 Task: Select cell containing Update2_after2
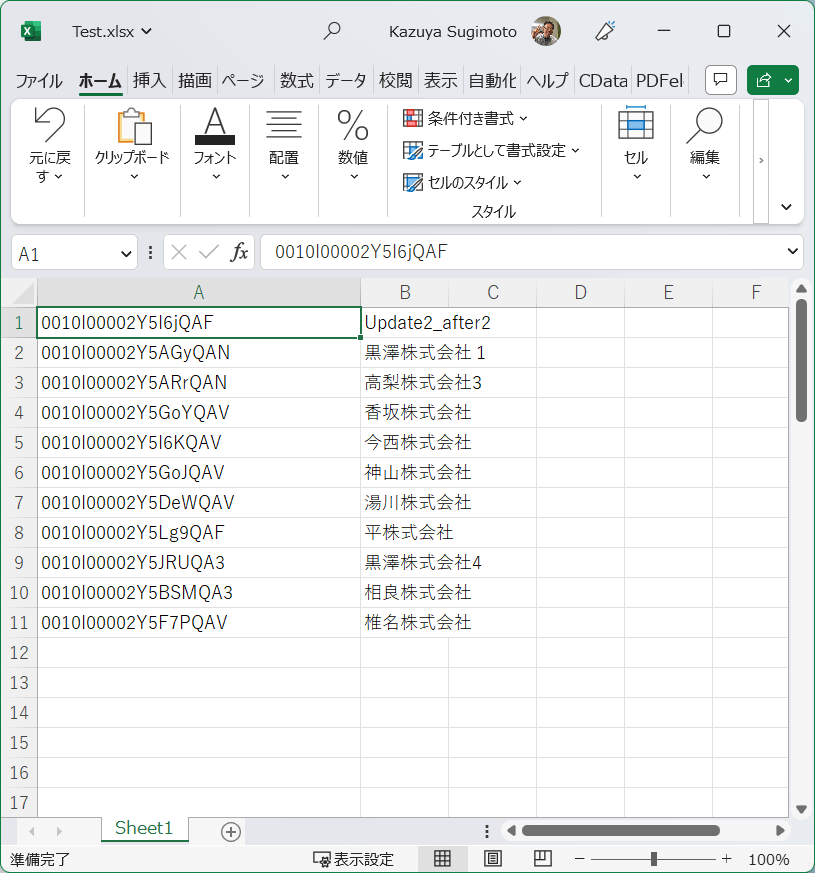pos(405,323)
